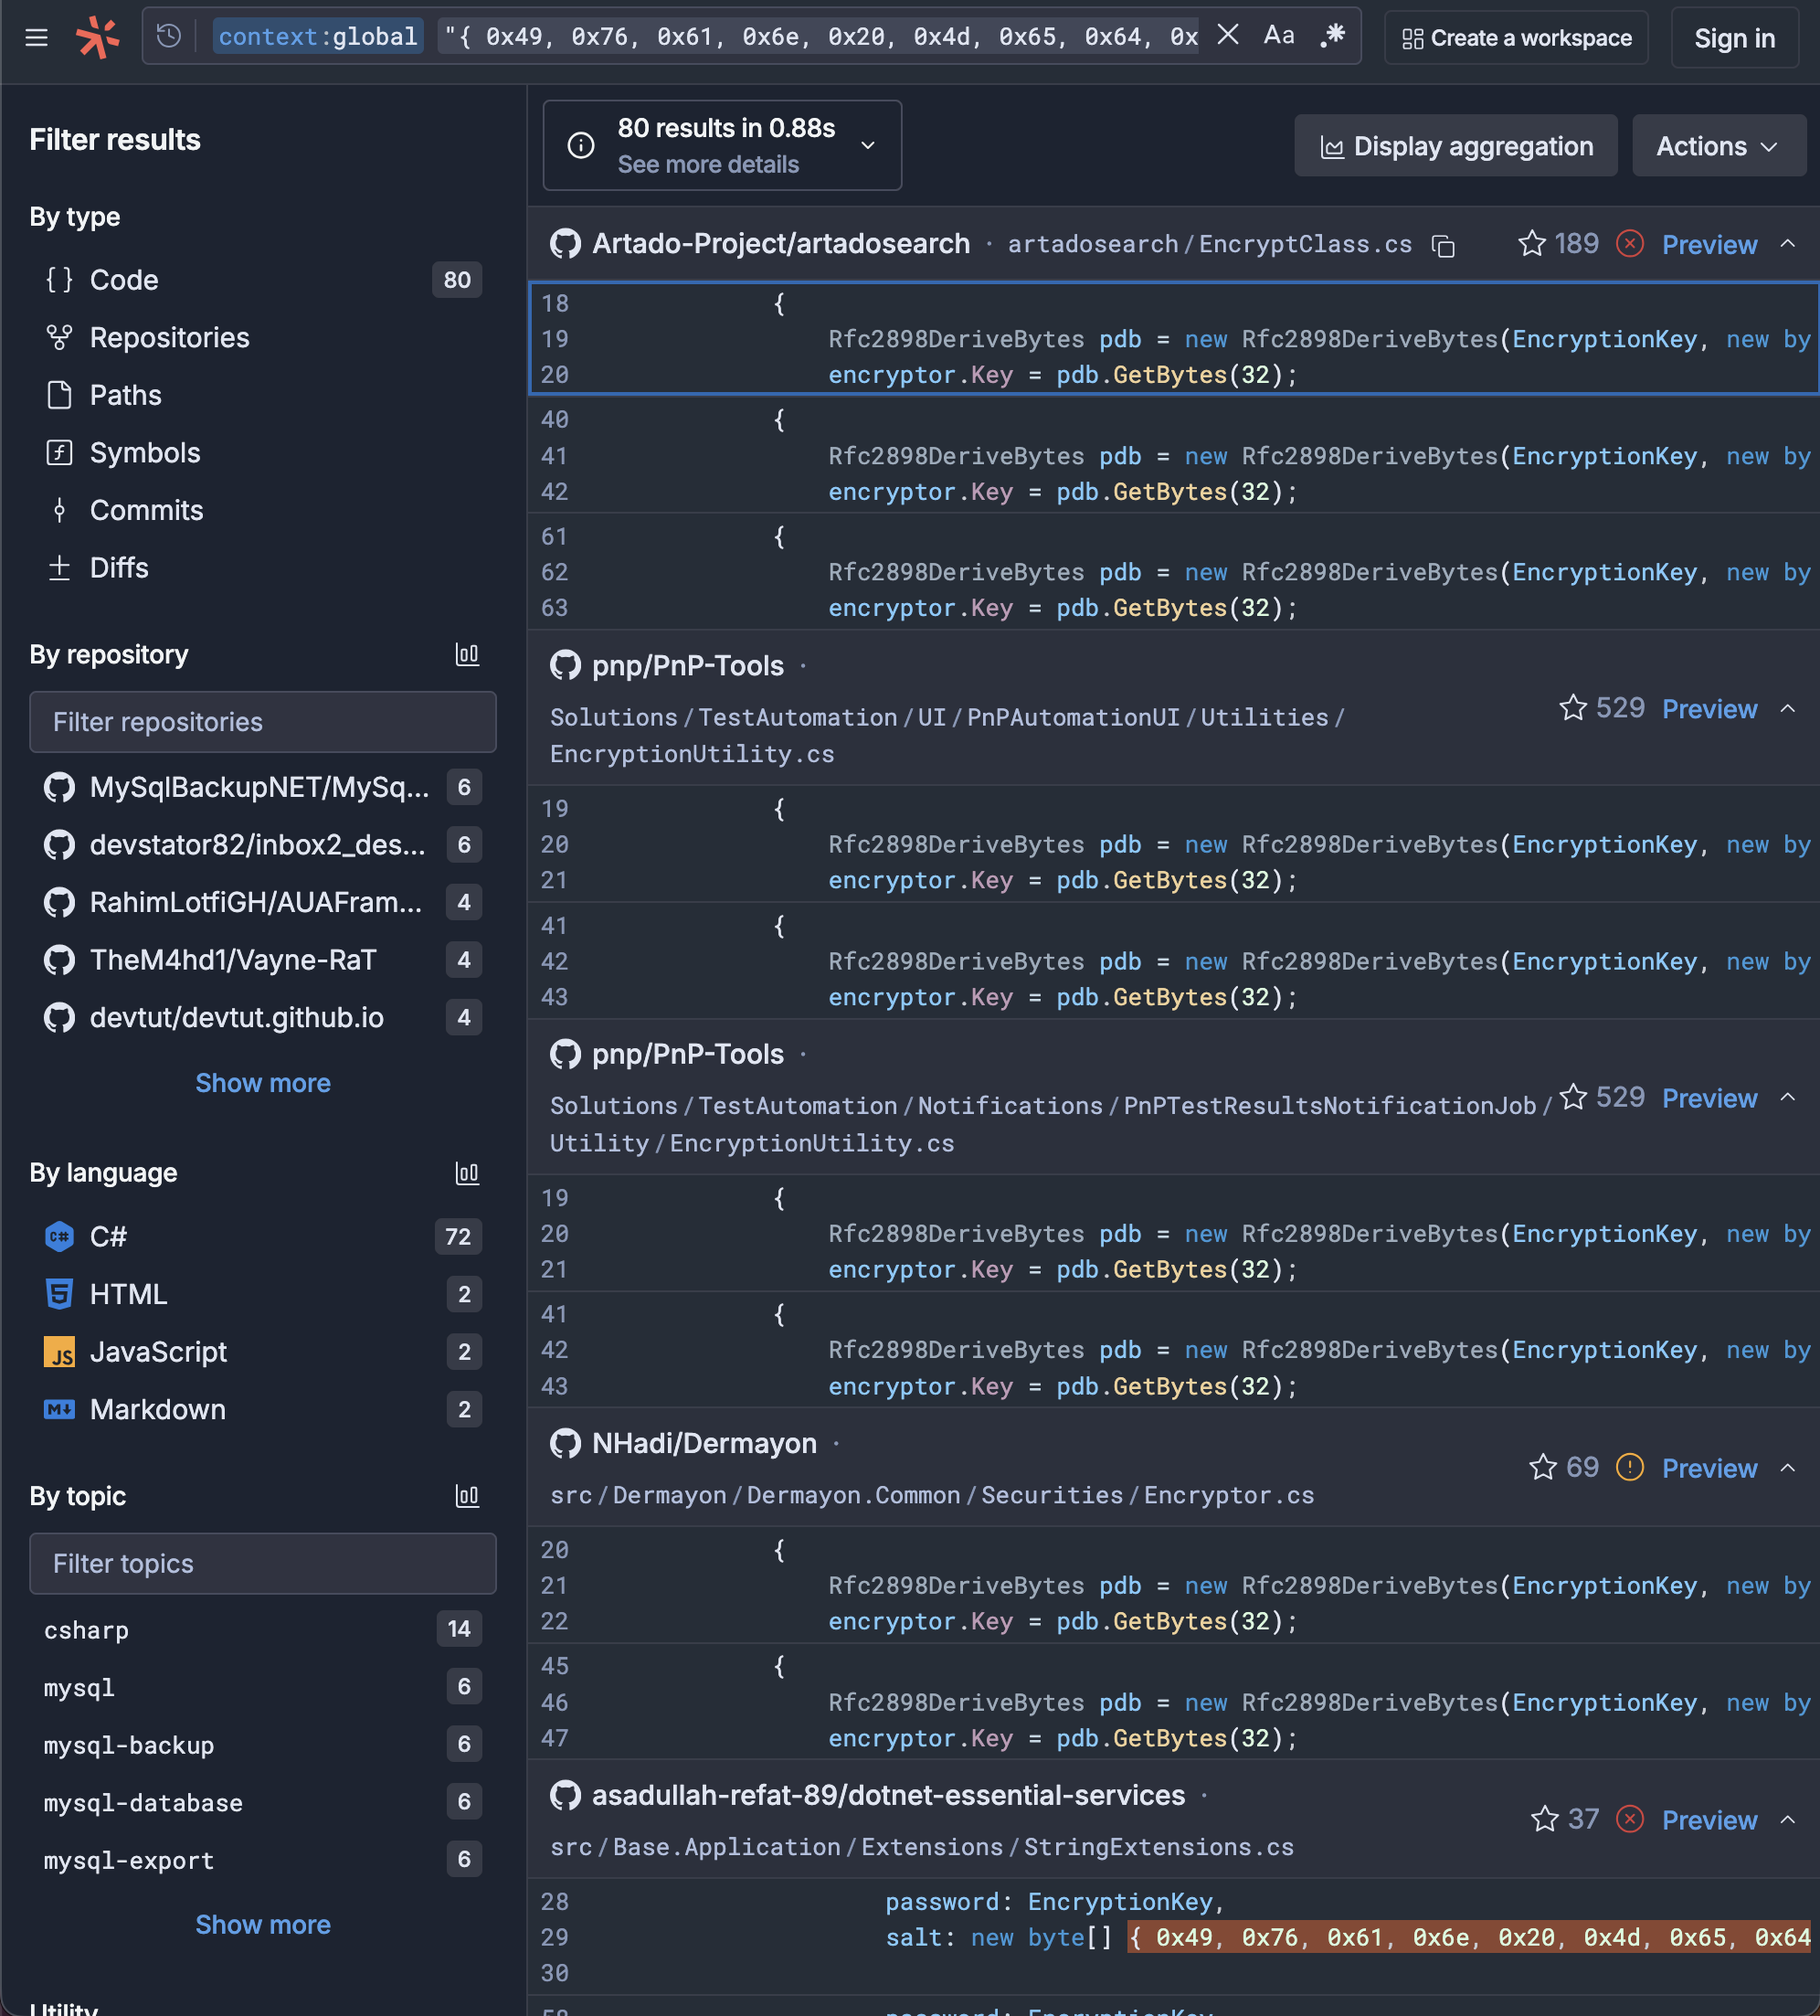1820x2016 pixels.
Task: Filter by HTML language
Action: point(263,1294)
